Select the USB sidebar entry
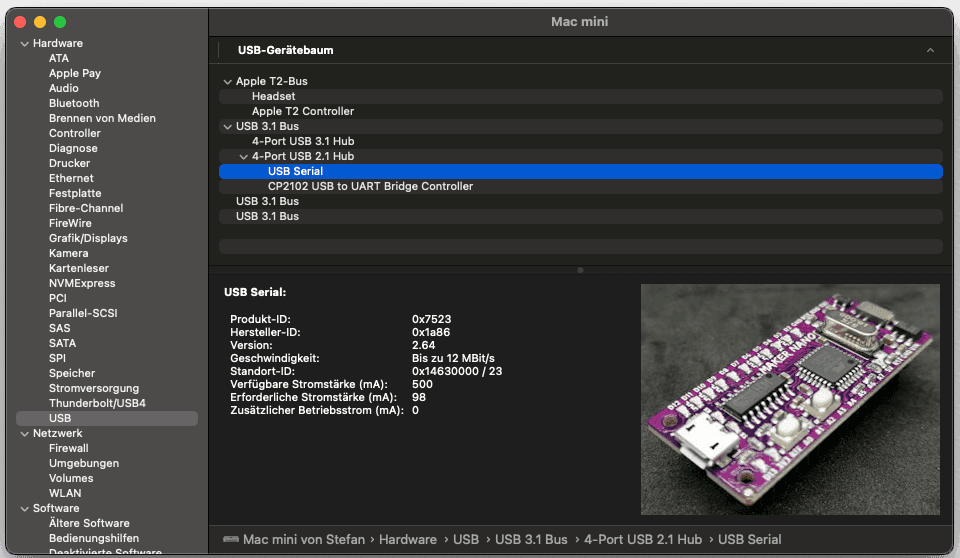The height and width of the screenshot is (558, 960). (107, 418)
